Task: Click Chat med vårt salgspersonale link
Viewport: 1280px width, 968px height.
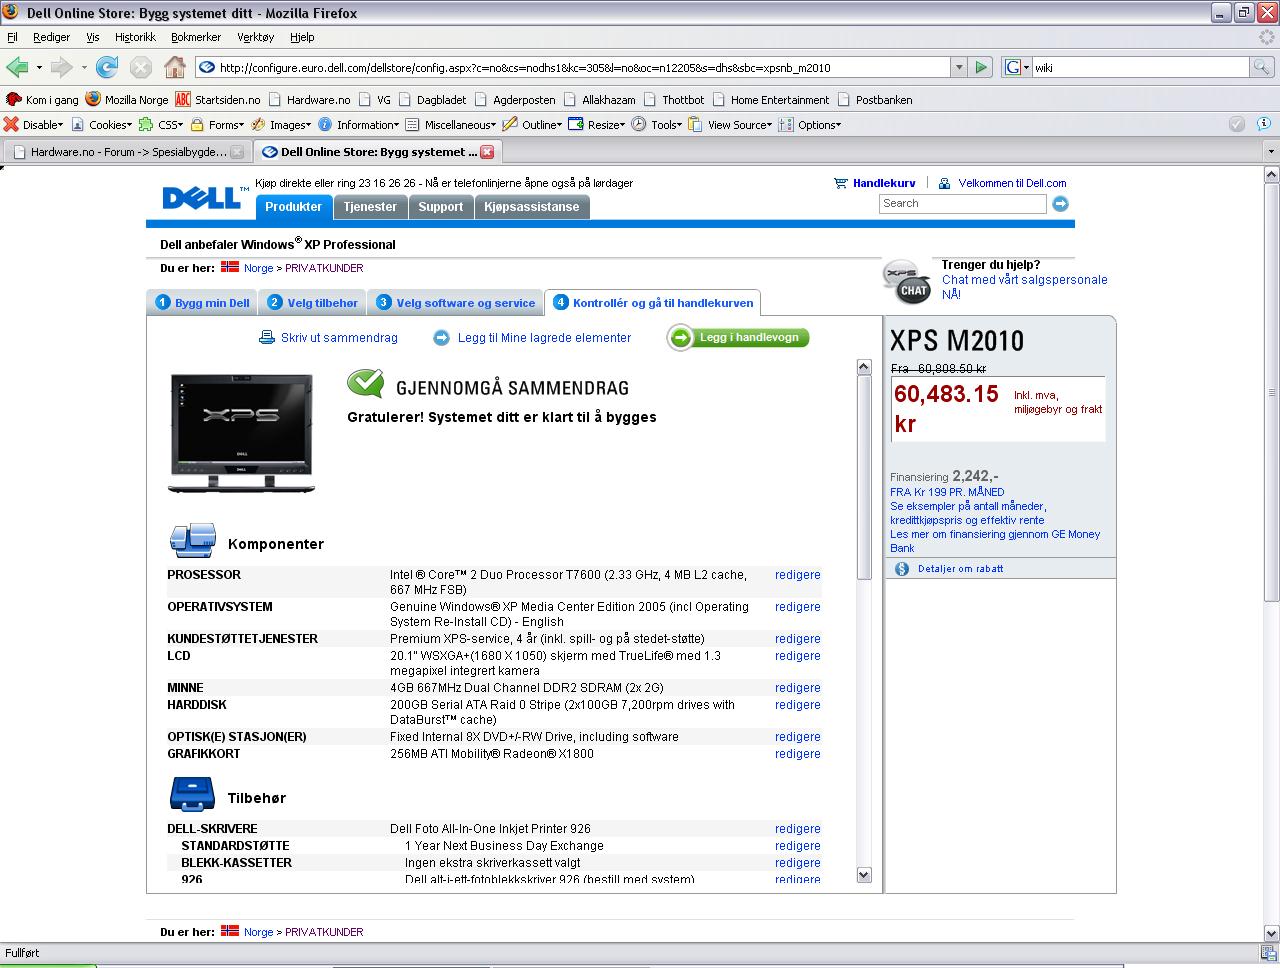Action: 1024,287
